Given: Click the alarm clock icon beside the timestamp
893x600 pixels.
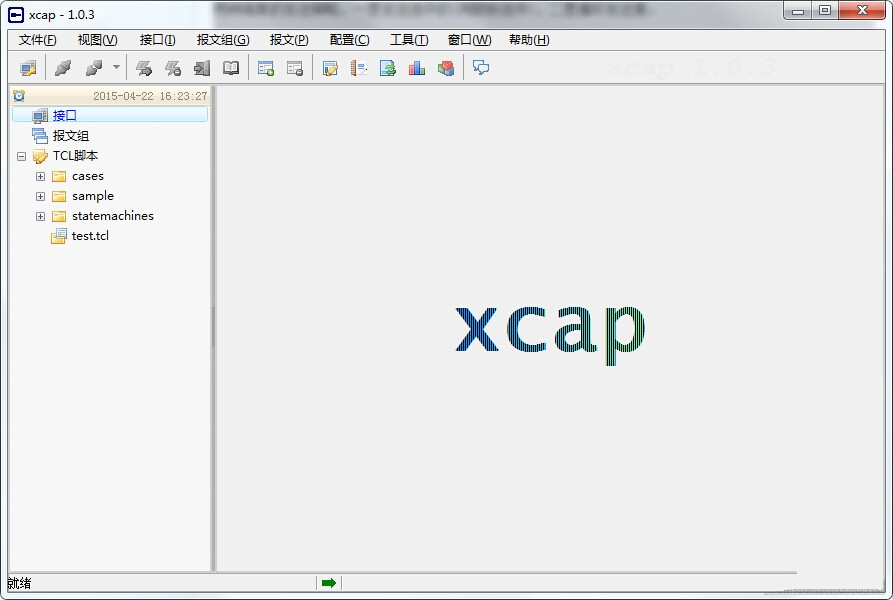Looking at the screenshot, I should click(19, 95).
